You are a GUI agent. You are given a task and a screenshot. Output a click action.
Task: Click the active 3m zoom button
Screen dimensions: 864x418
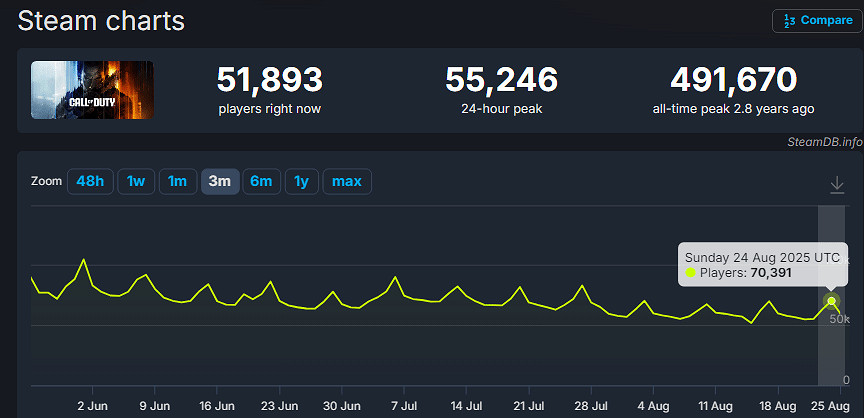pos(219,181)
